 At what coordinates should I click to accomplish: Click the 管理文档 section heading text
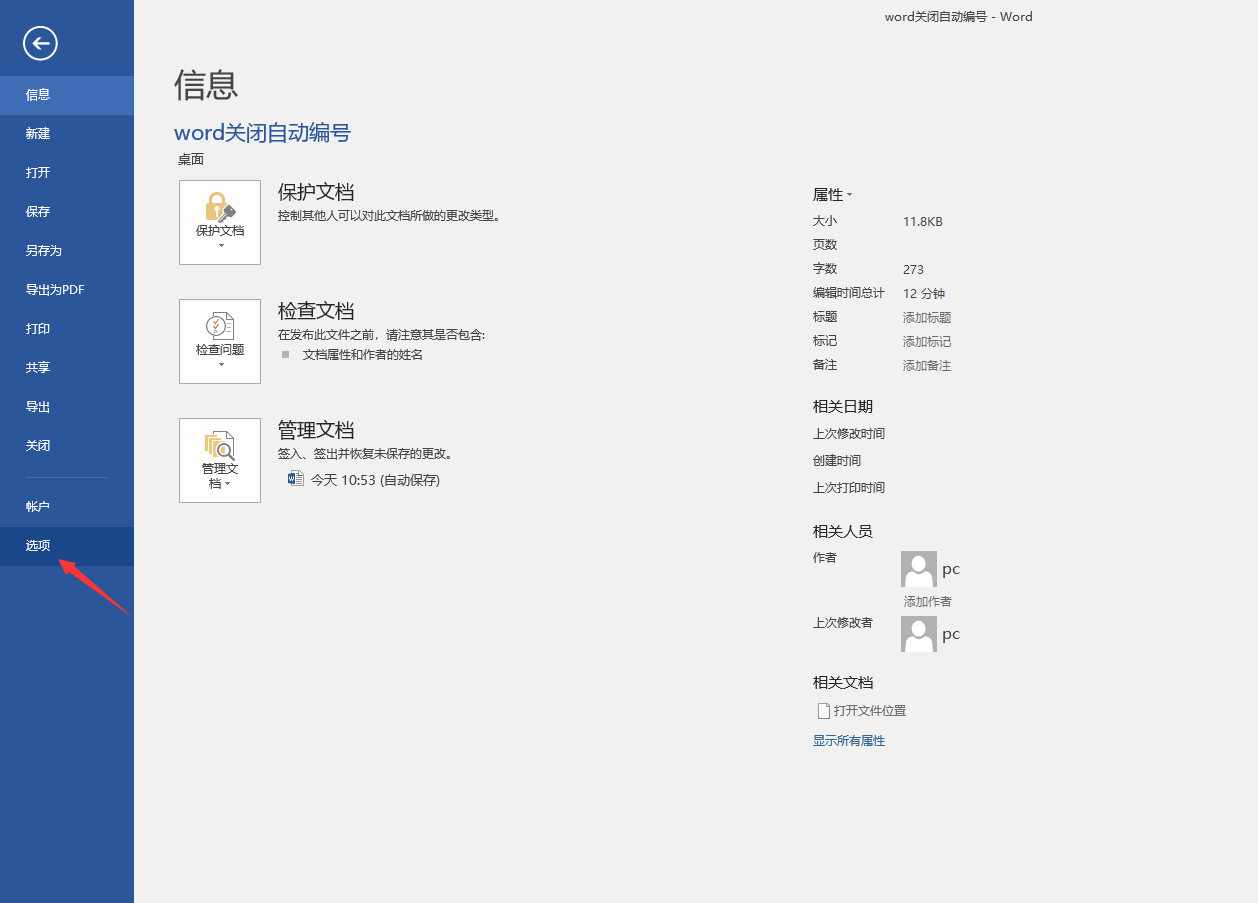[x=316, y=430]
